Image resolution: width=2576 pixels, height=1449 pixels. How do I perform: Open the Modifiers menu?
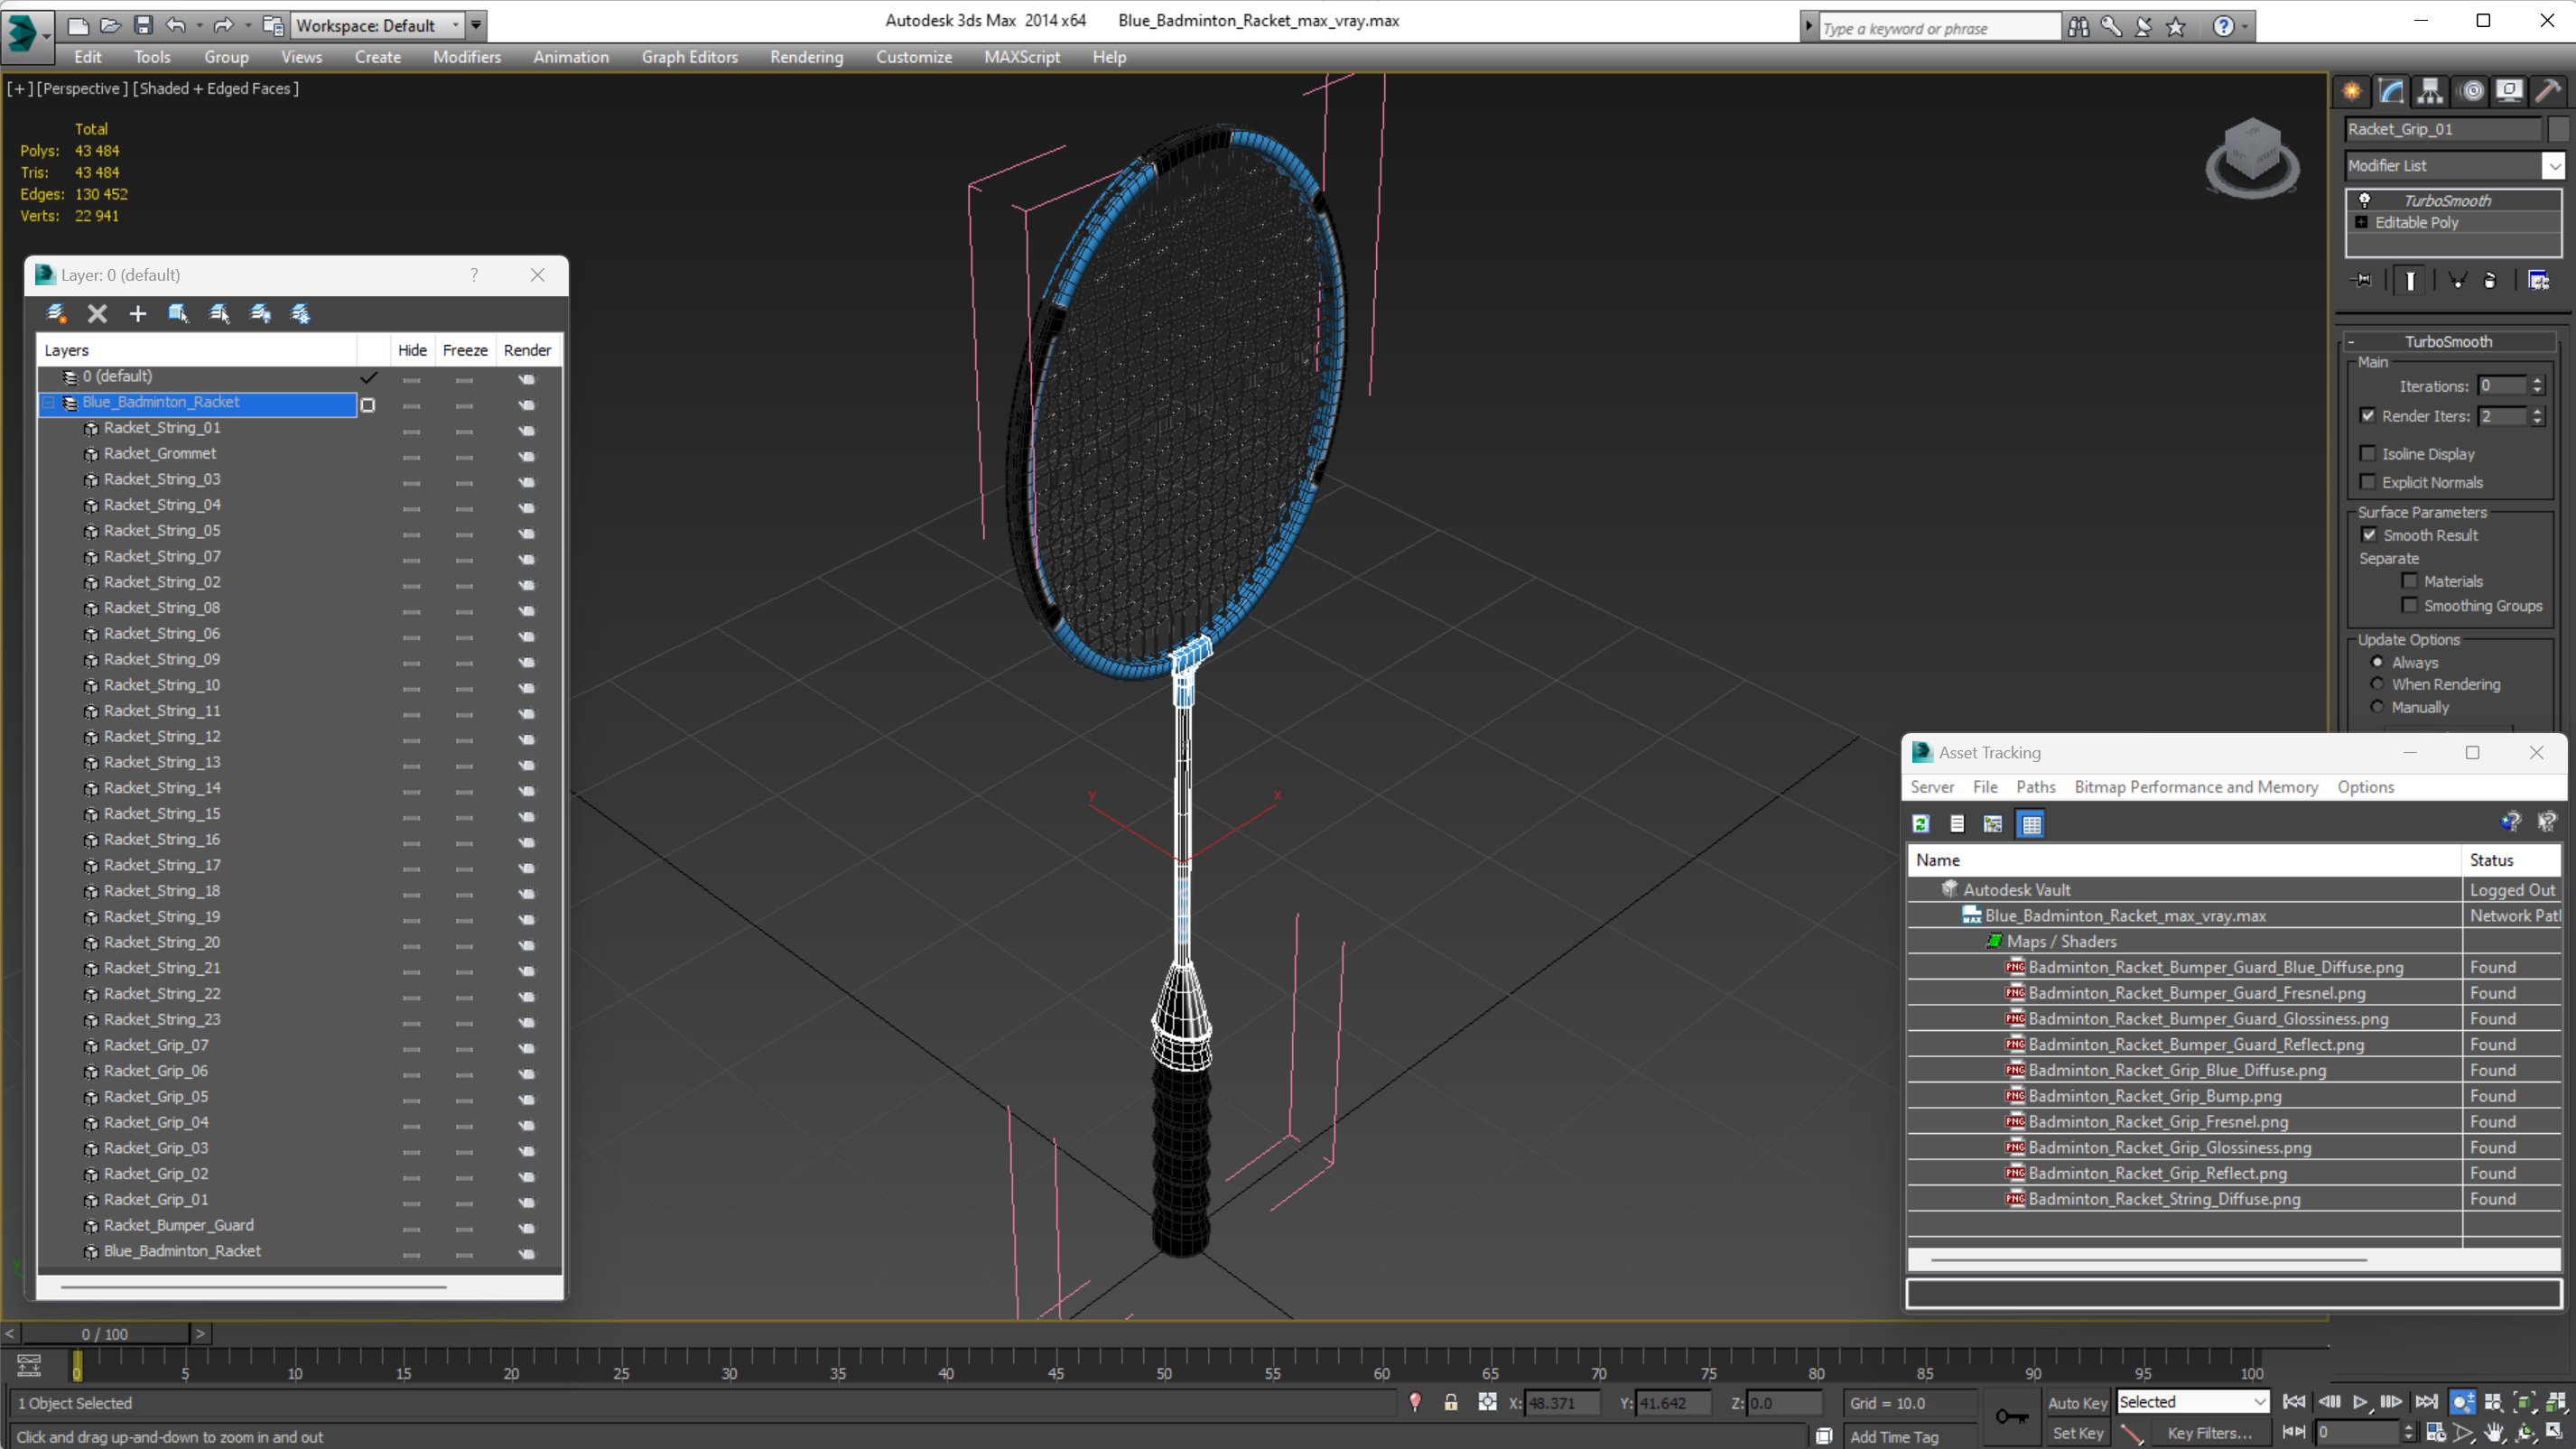(x=467, y=57)
